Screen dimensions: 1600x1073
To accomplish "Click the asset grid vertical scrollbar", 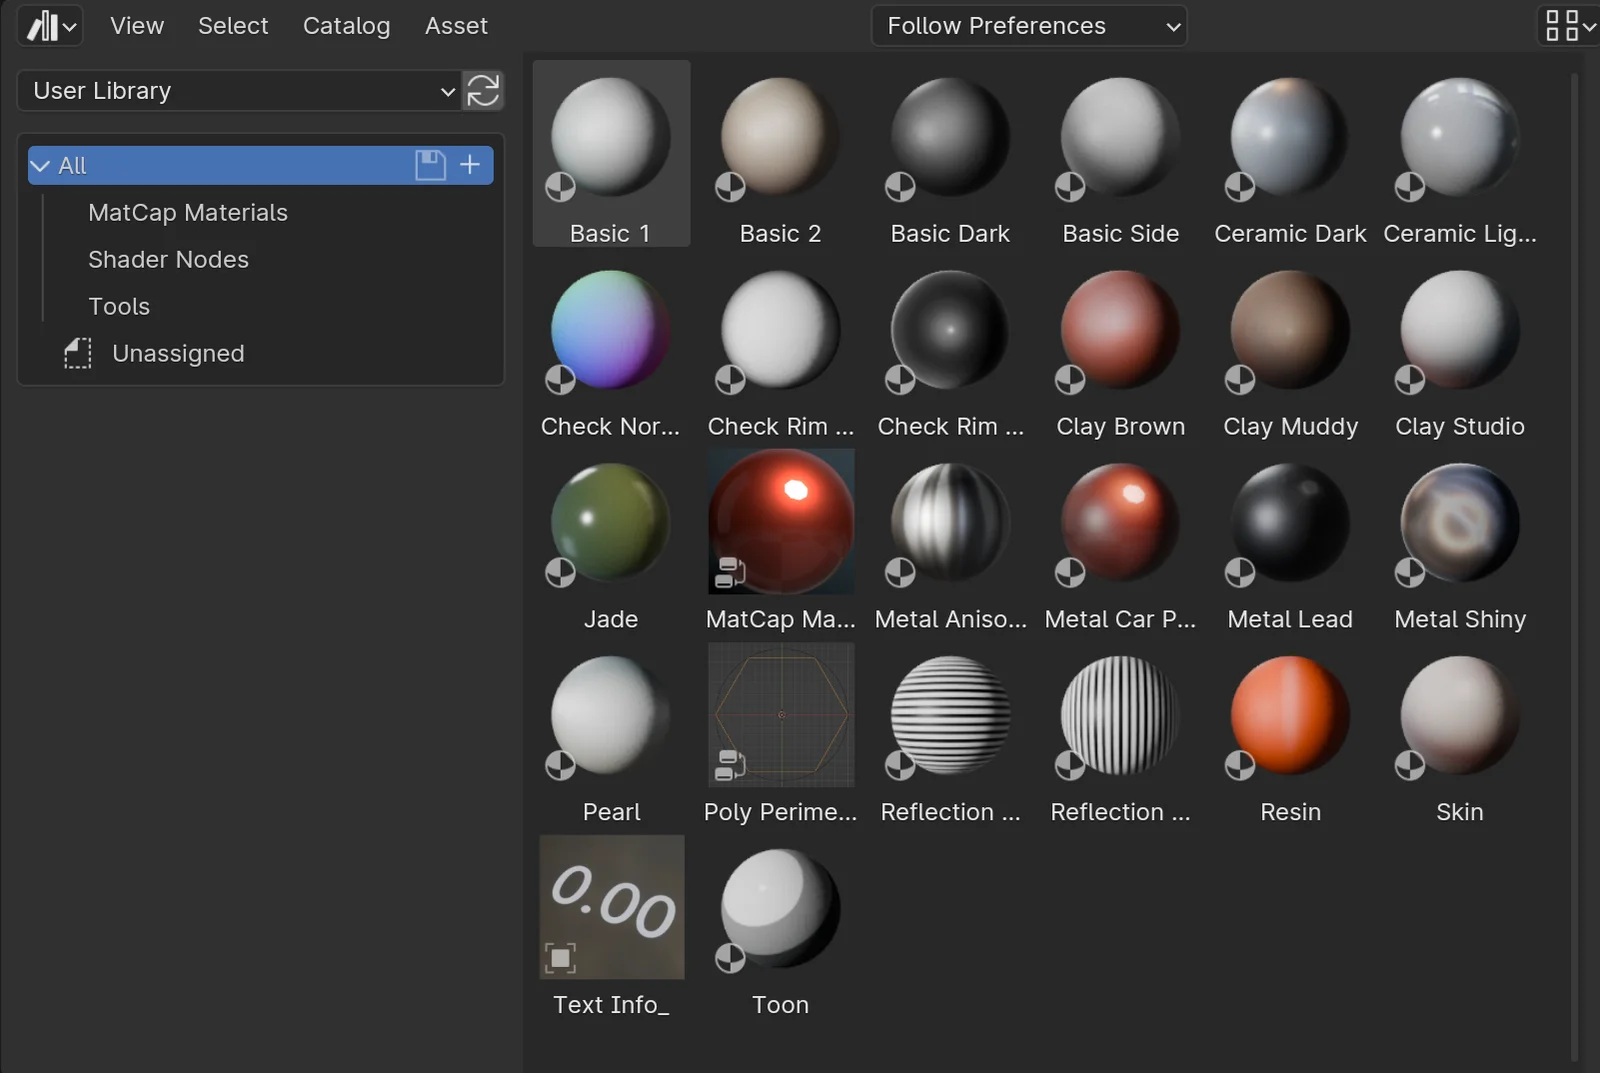I will [1574, 560].
